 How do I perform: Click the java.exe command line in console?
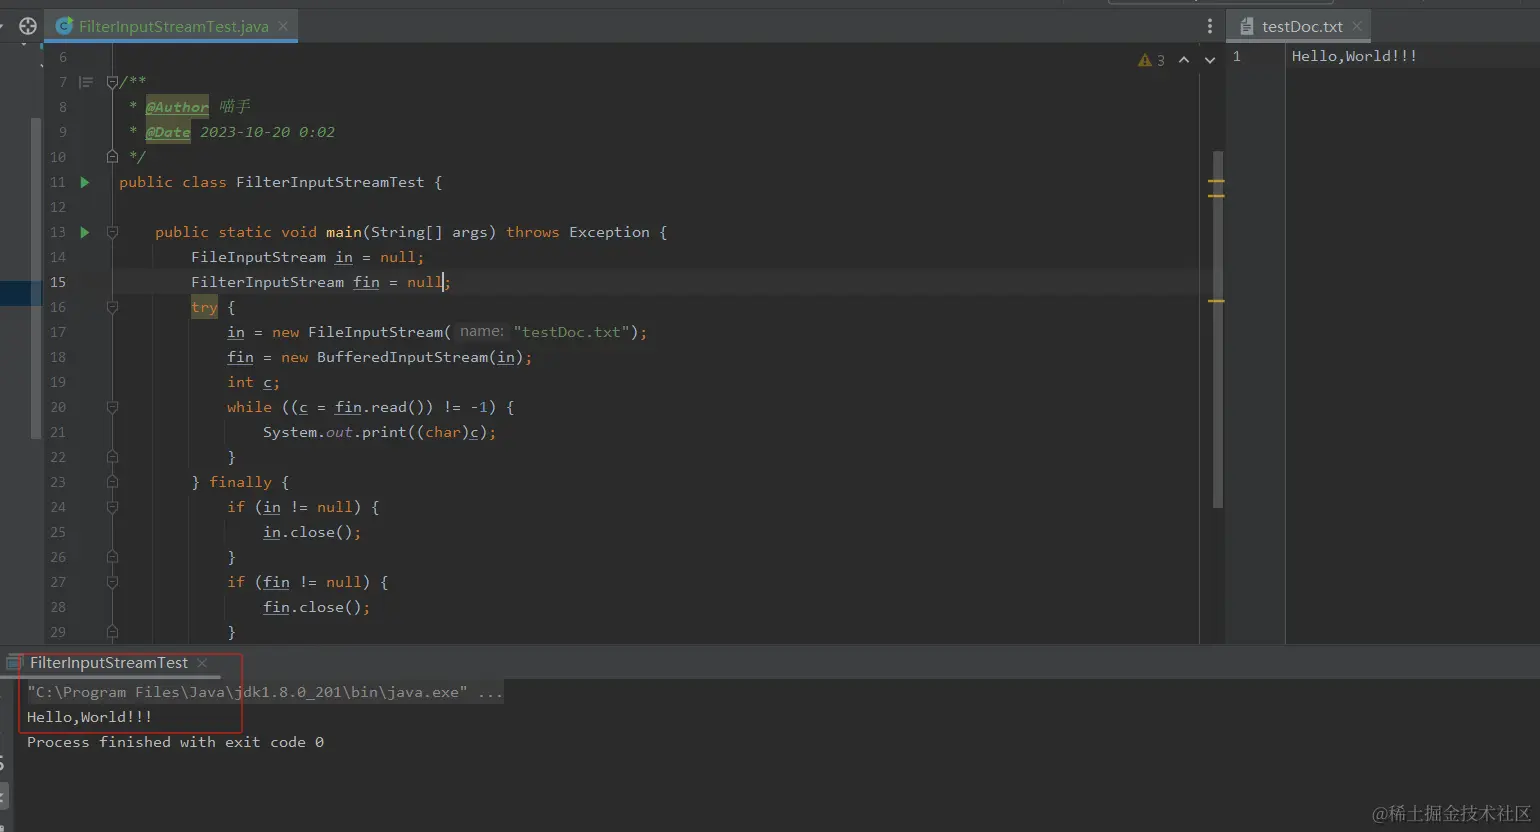click(x=265, y=692)
